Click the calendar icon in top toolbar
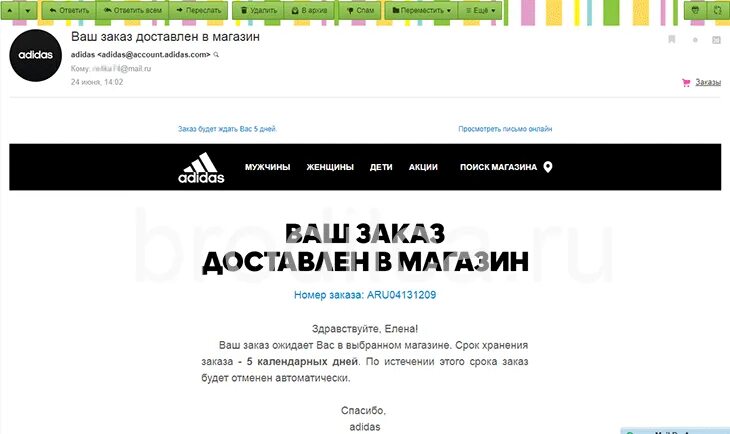The height and width of the screenshot is (434, 730). tap(695, 10)
